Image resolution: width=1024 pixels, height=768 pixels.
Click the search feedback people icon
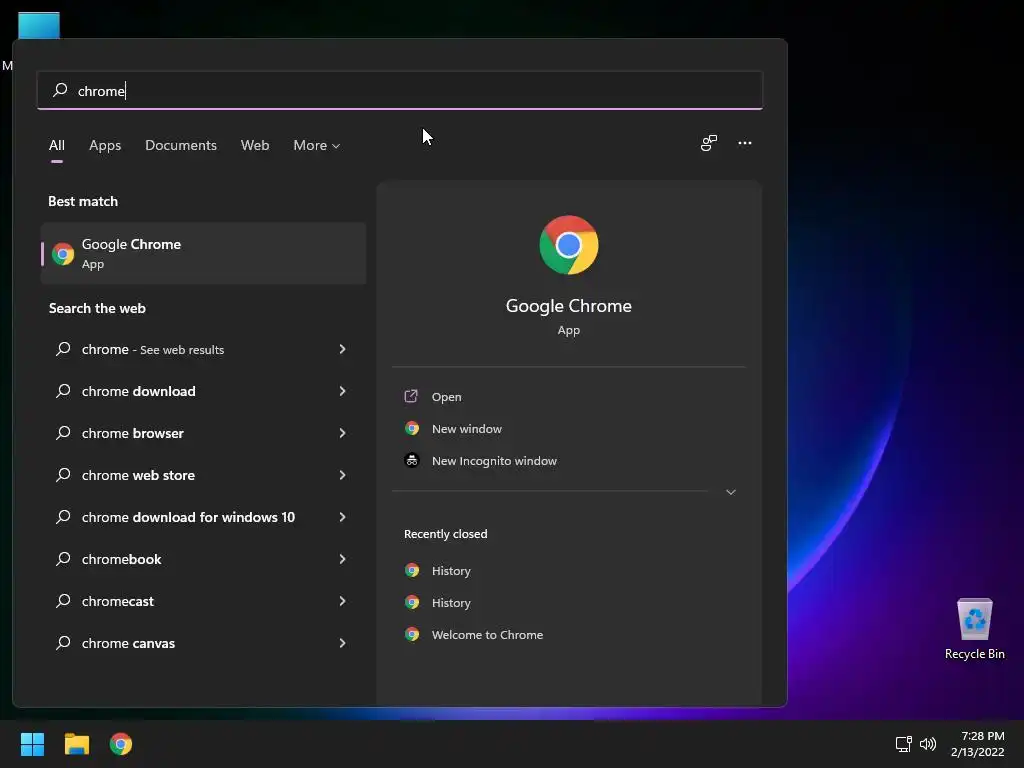[x=709, y=143]
